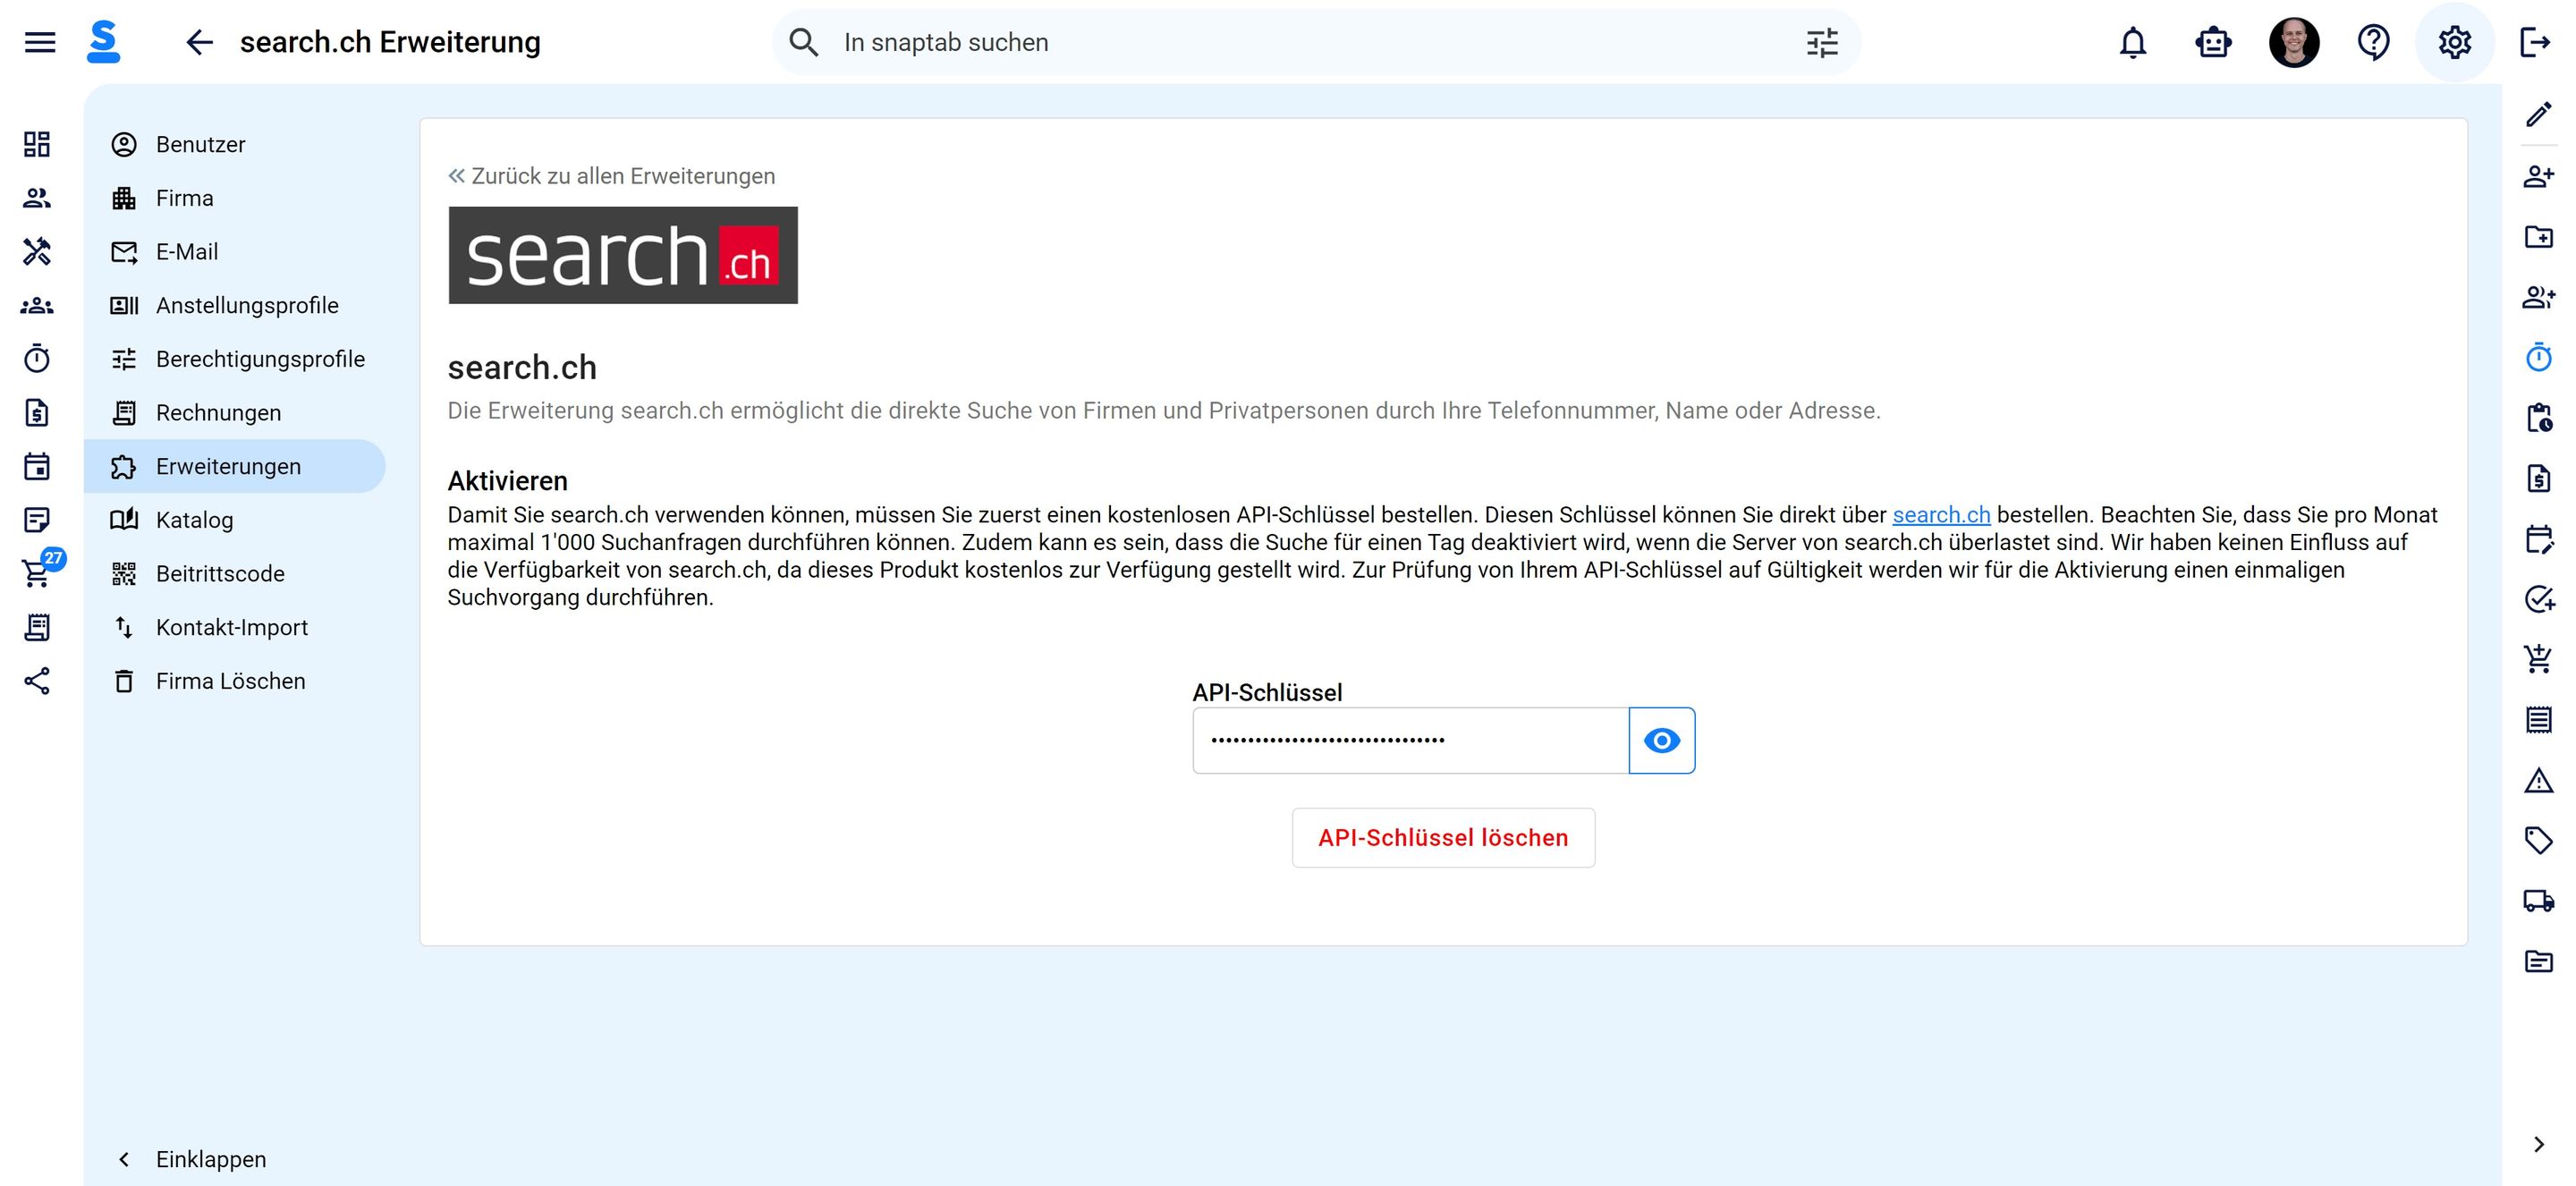
Task: Follow the search.ch hyperlink in text
Action: (x=1941, y=515)
